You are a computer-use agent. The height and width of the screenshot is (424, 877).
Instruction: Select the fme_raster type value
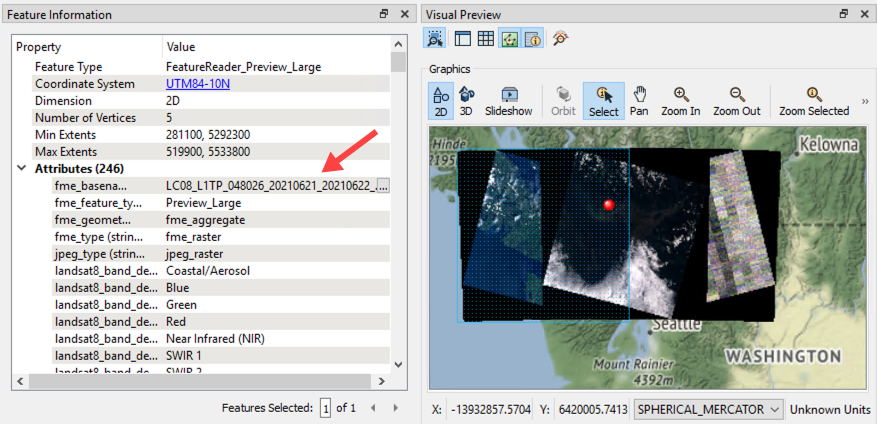pyautogui.click(x=194, y=237)
